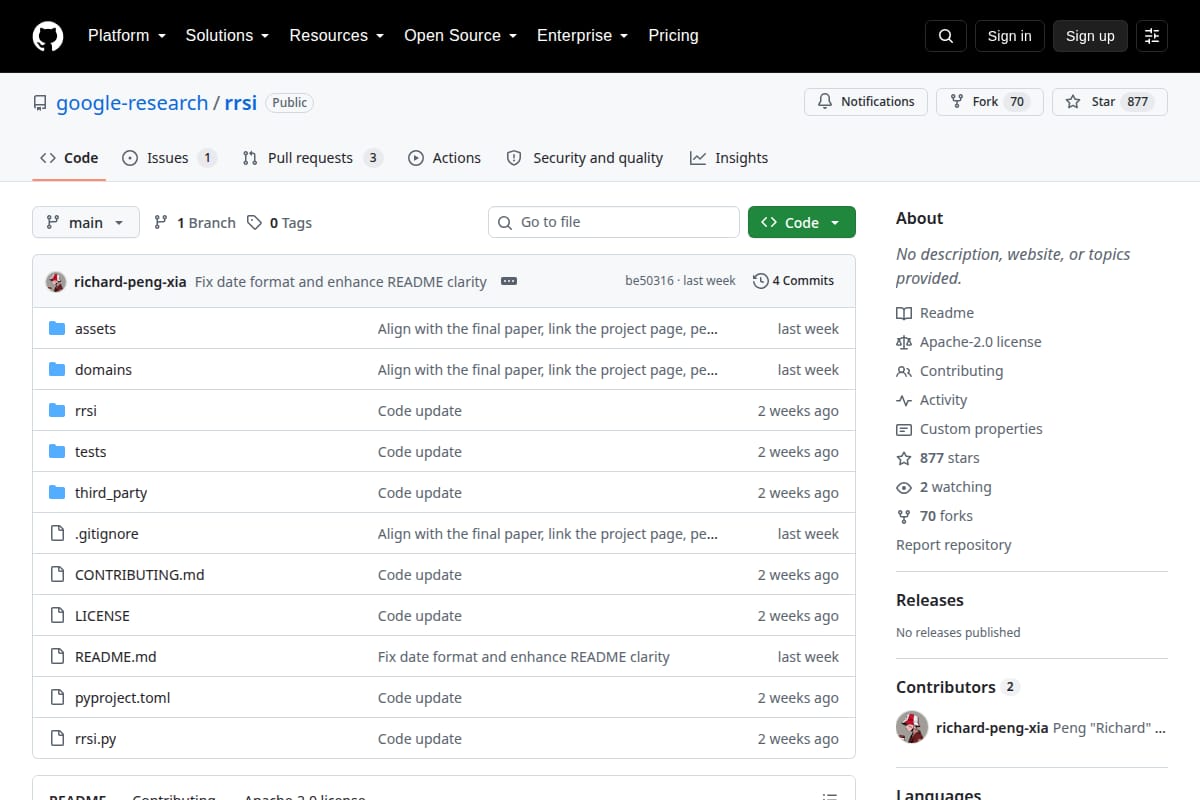
Task: Click the GitHub logo icon
Action: click(48, 36)
